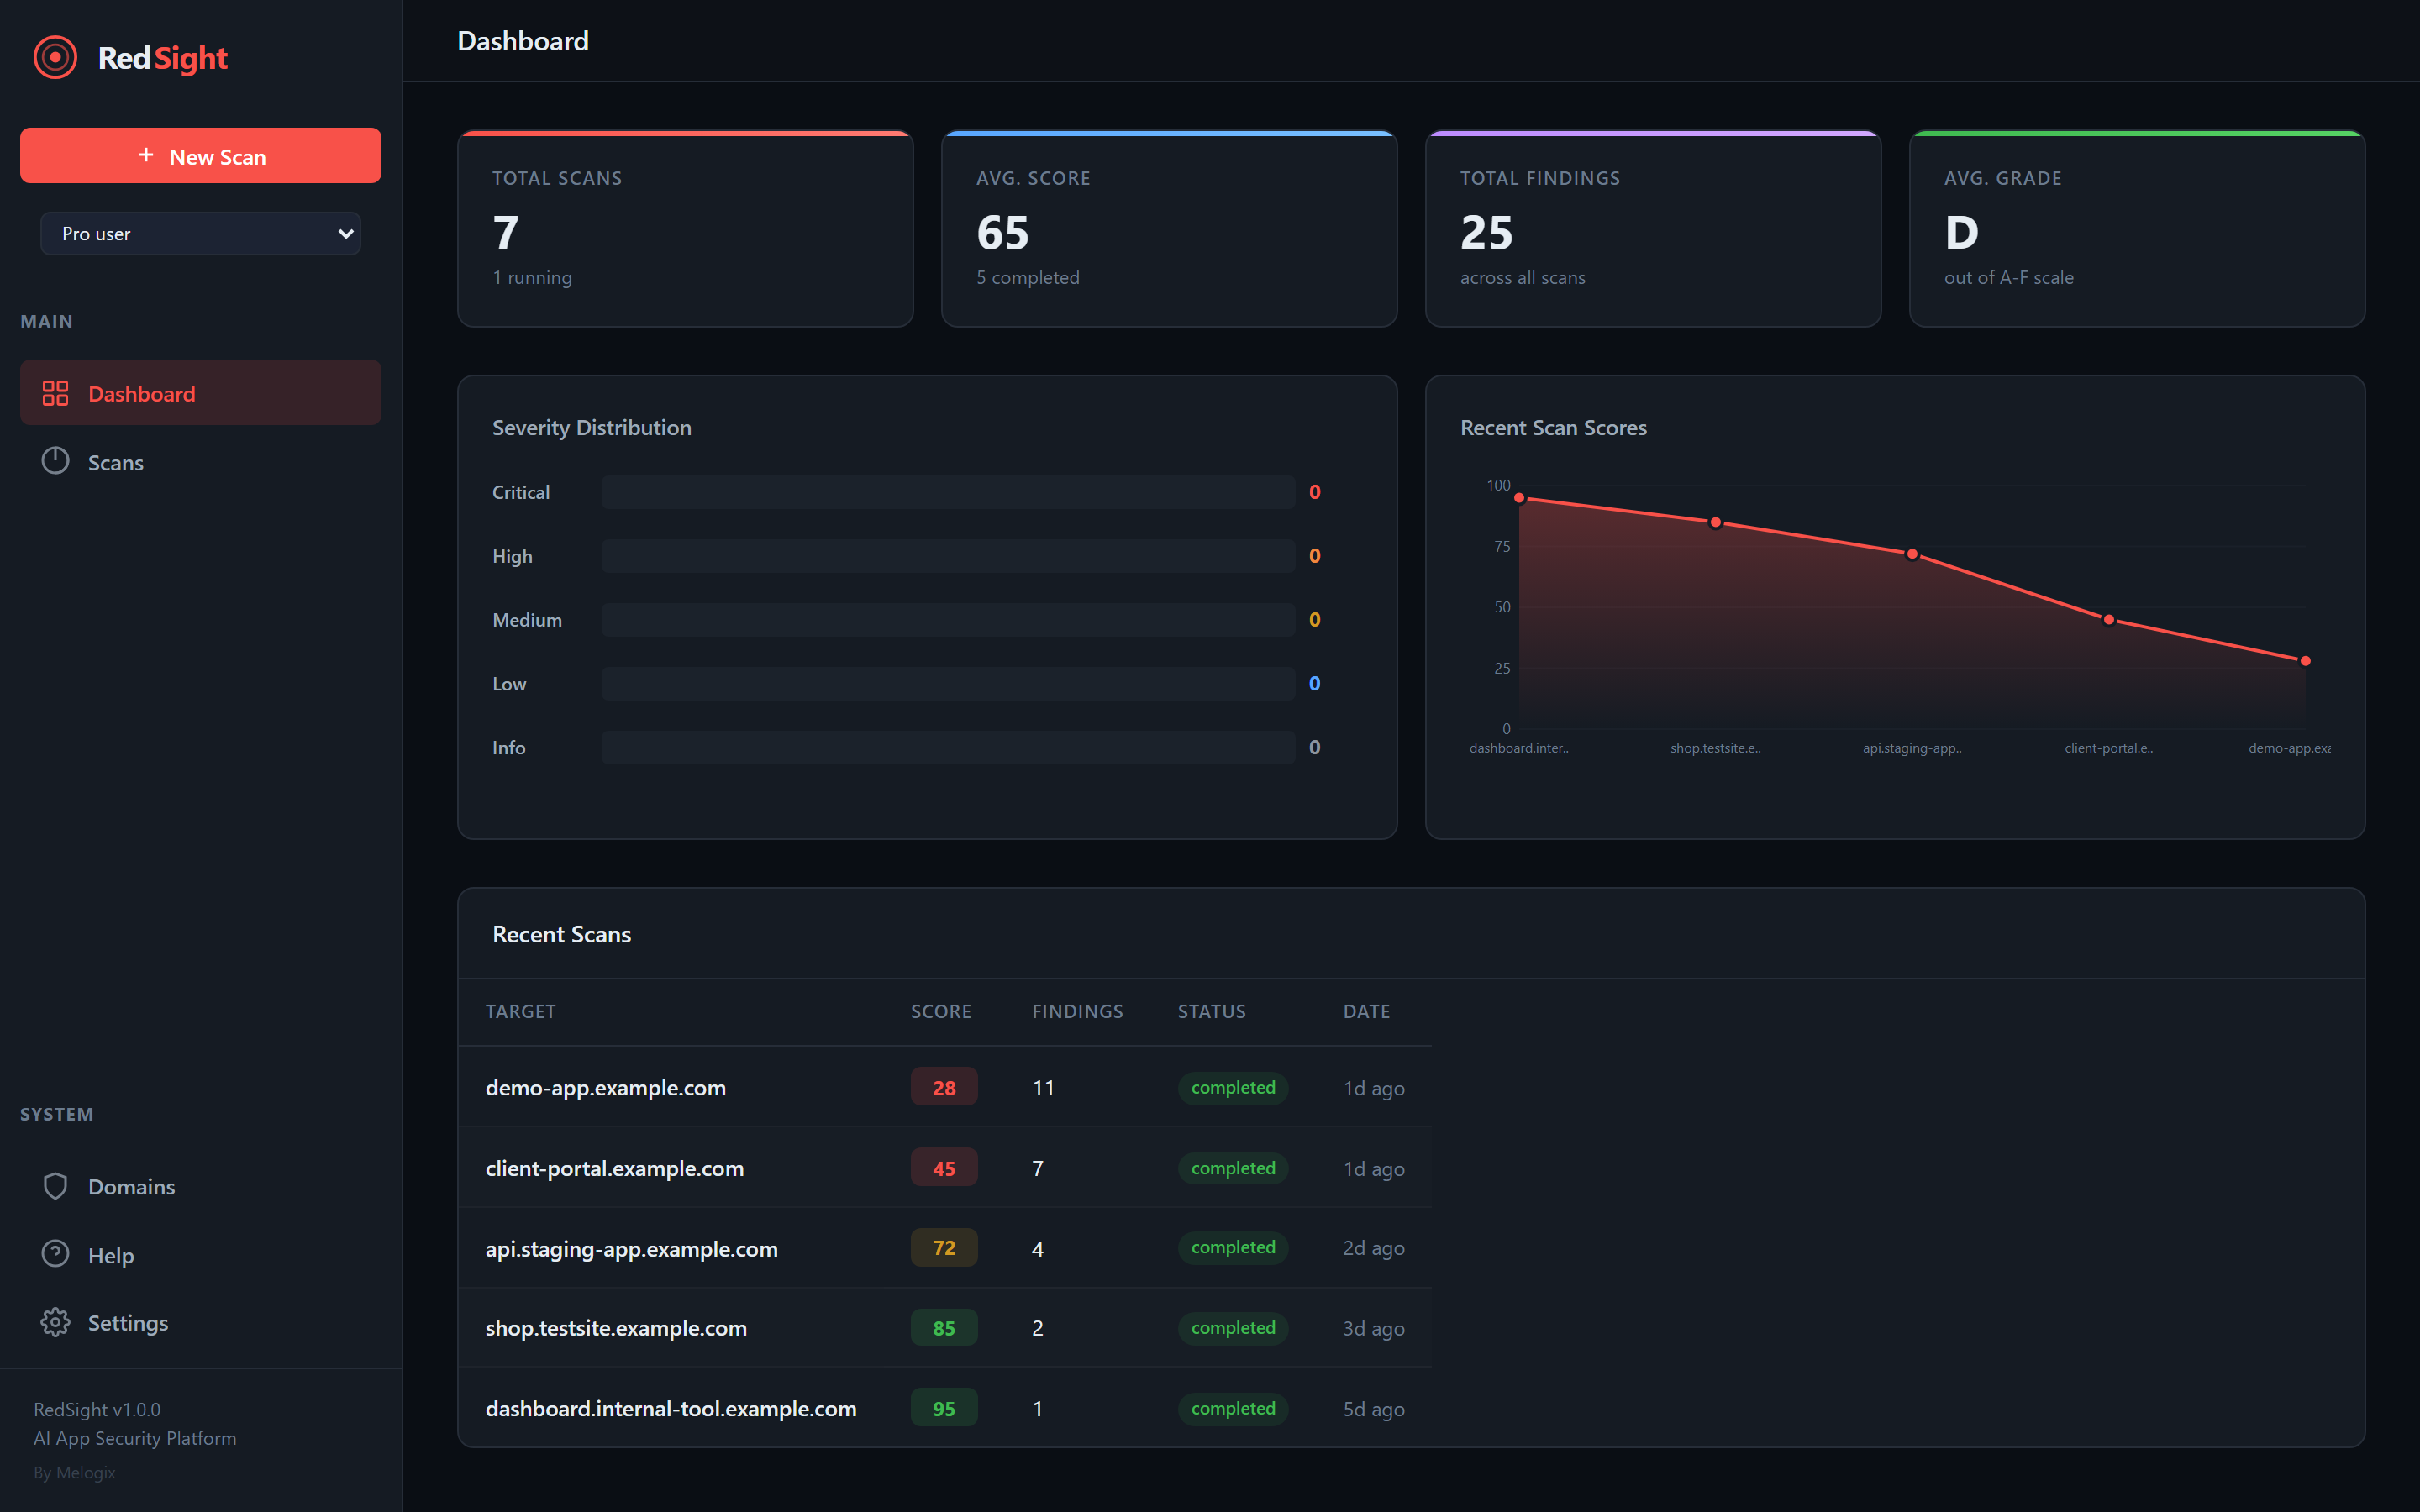This screenshot has height=1512, width=2420.
Task: Click the Critical severity distribution bar
Action: (x=948, y=491)
